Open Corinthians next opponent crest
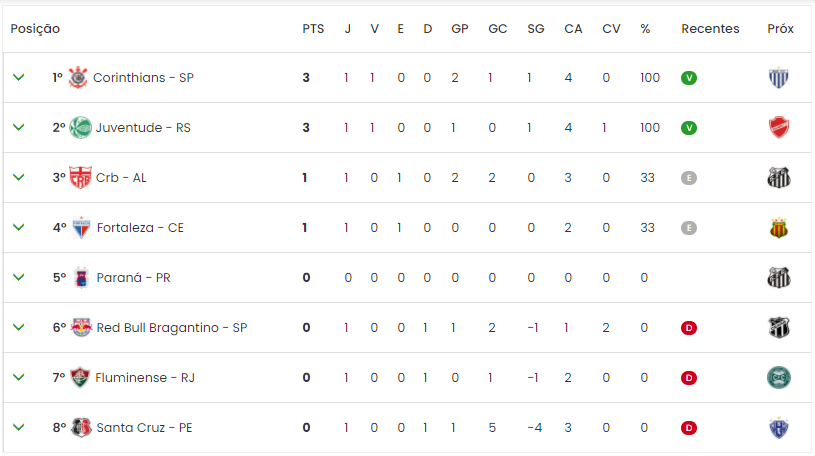Viewport: 815px width, 456px height. coord(779,78)
